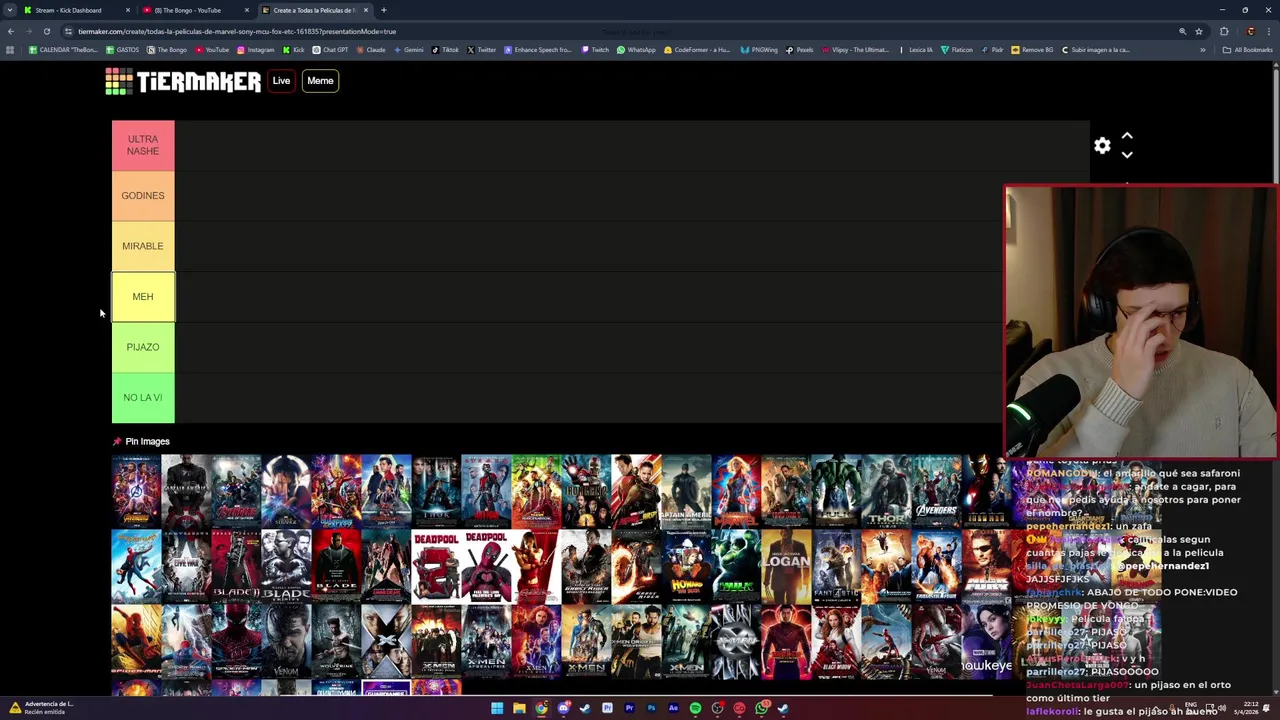Click the browser back arrow
1280x720 pixels.
(10, 31)
